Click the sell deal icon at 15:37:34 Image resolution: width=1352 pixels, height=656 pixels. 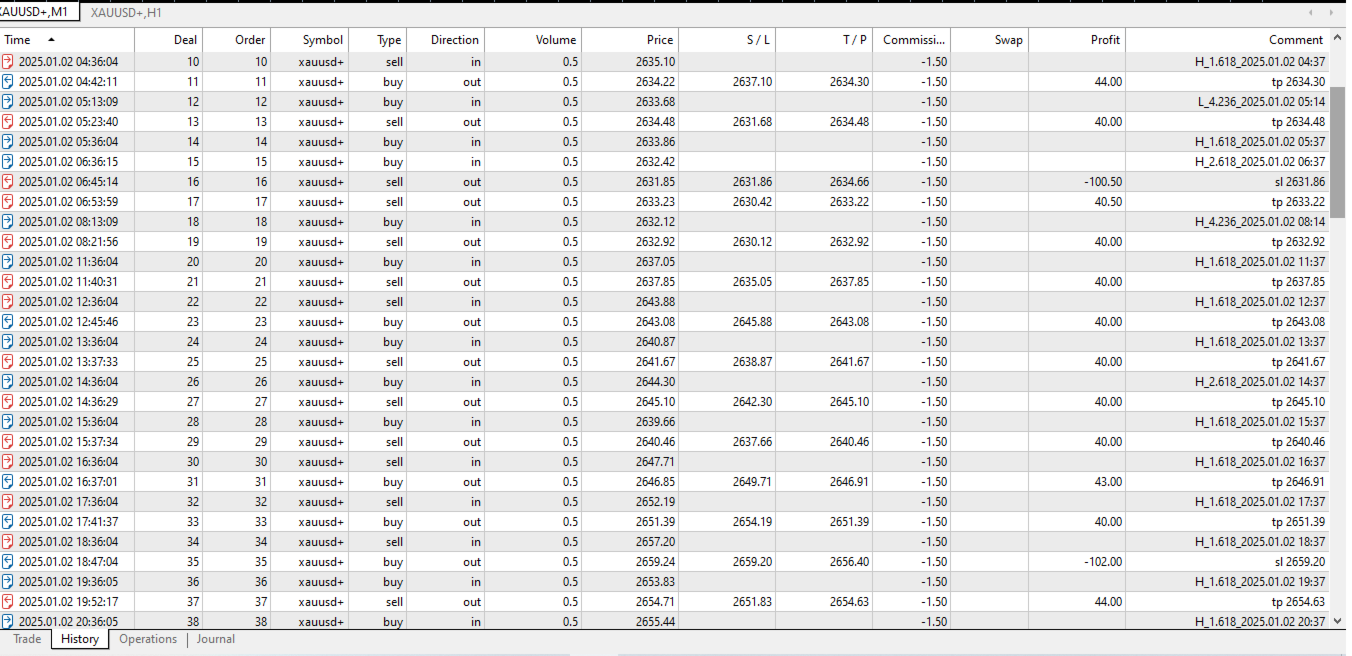pos(8,442)
